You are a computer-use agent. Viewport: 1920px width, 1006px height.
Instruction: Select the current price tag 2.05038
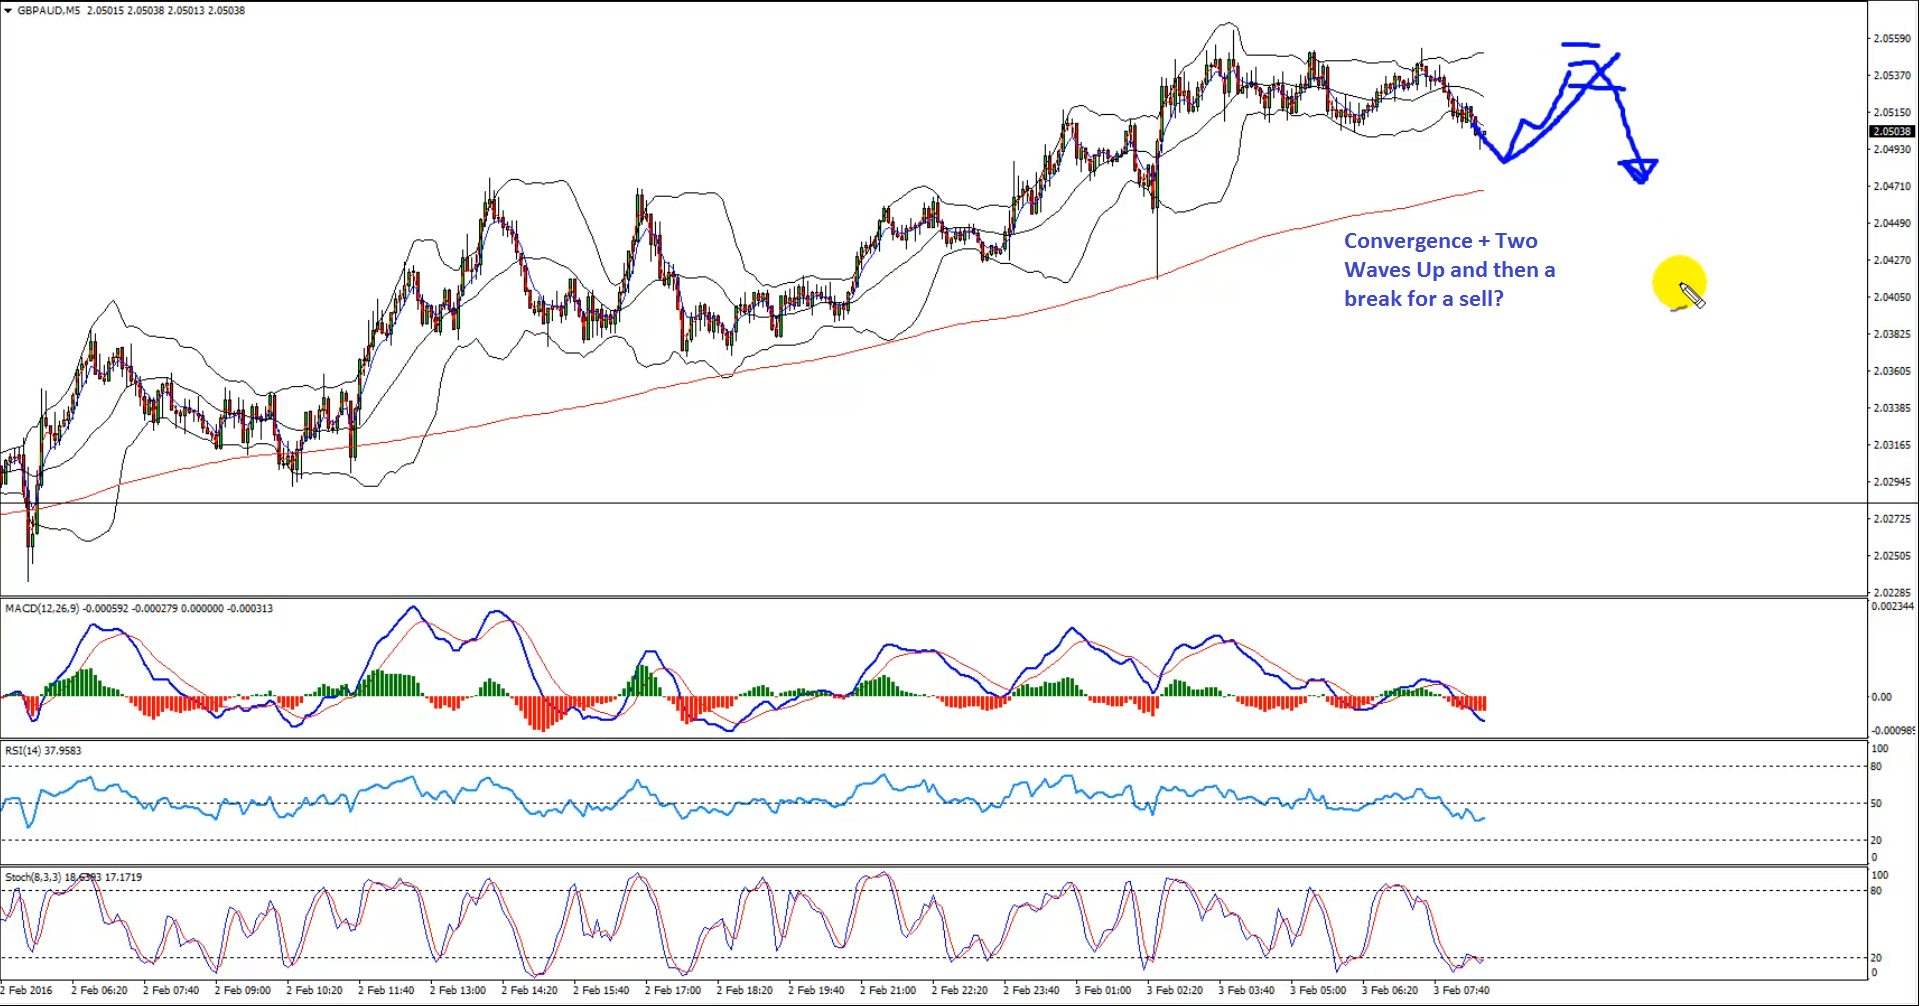click(x=1891, y=131)
